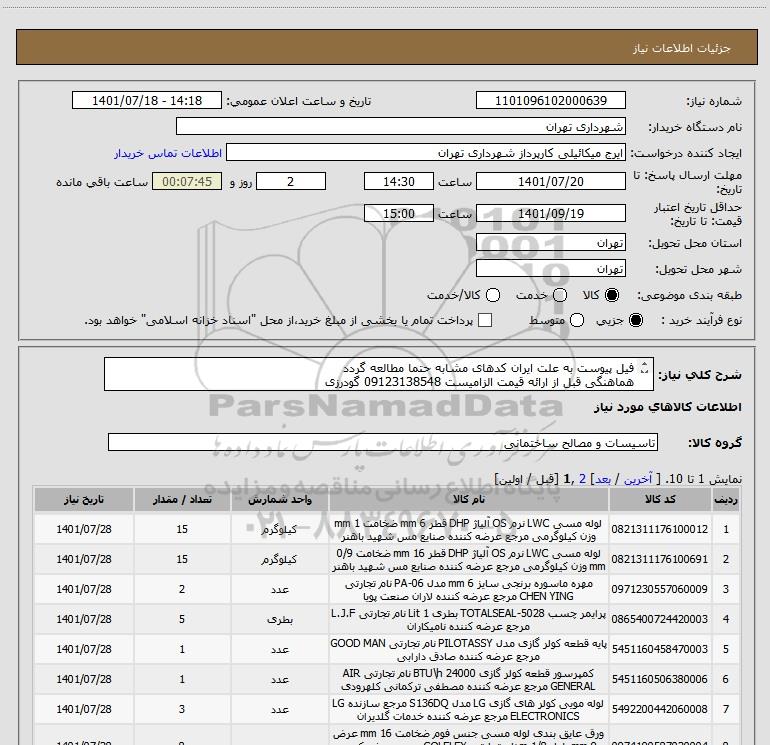Click the شهر محل تحویل field
The width and height of the screenshot is (770, 745).
click(x=550, y=268)
